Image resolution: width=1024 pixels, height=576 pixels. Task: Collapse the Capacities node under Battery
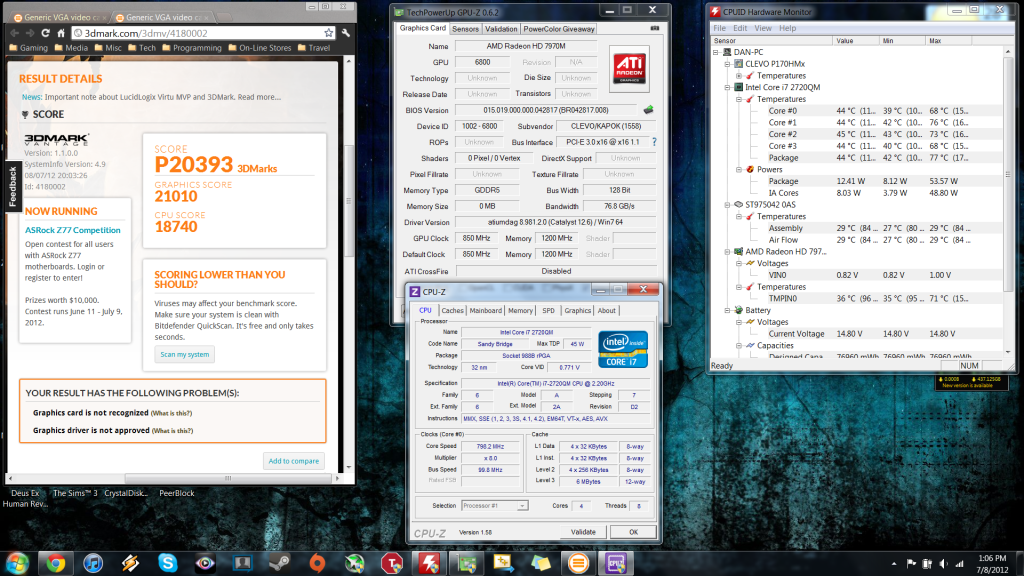point(739,346)
